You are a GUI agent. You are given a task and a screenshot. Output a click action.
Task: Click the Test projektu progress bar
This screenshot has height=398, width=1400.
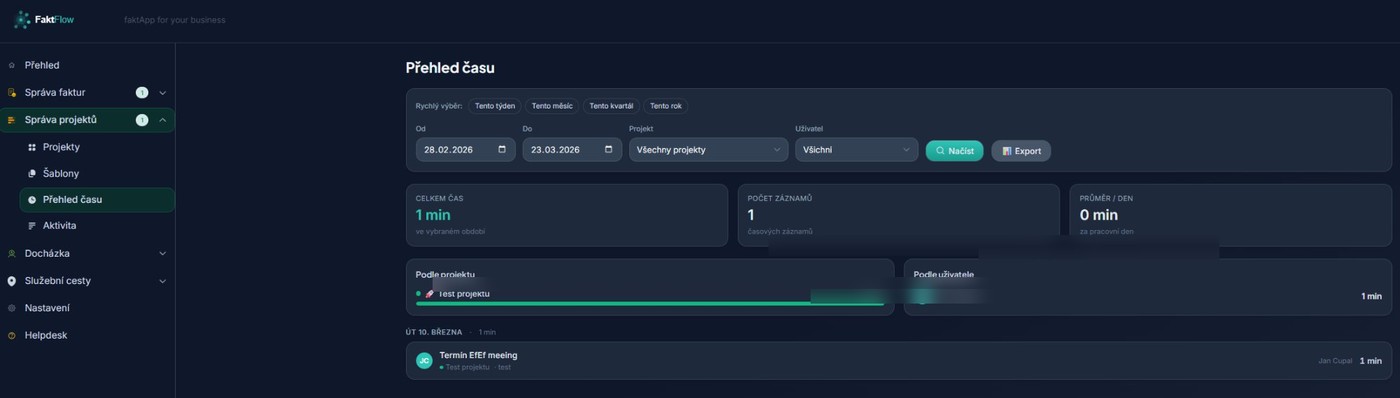(650, 303)
